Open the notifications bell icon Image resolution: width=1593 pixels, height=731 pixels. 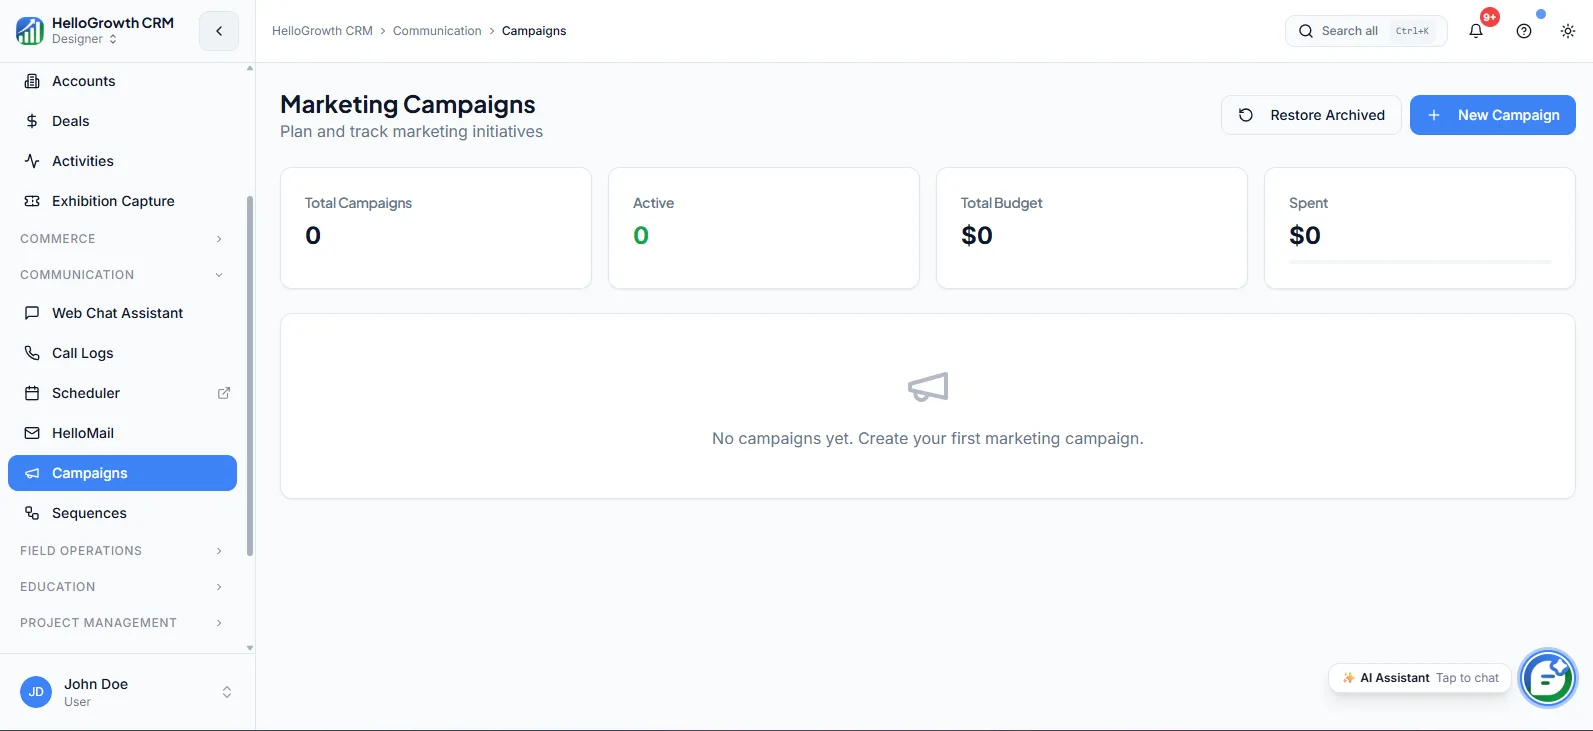[1476, 31]
